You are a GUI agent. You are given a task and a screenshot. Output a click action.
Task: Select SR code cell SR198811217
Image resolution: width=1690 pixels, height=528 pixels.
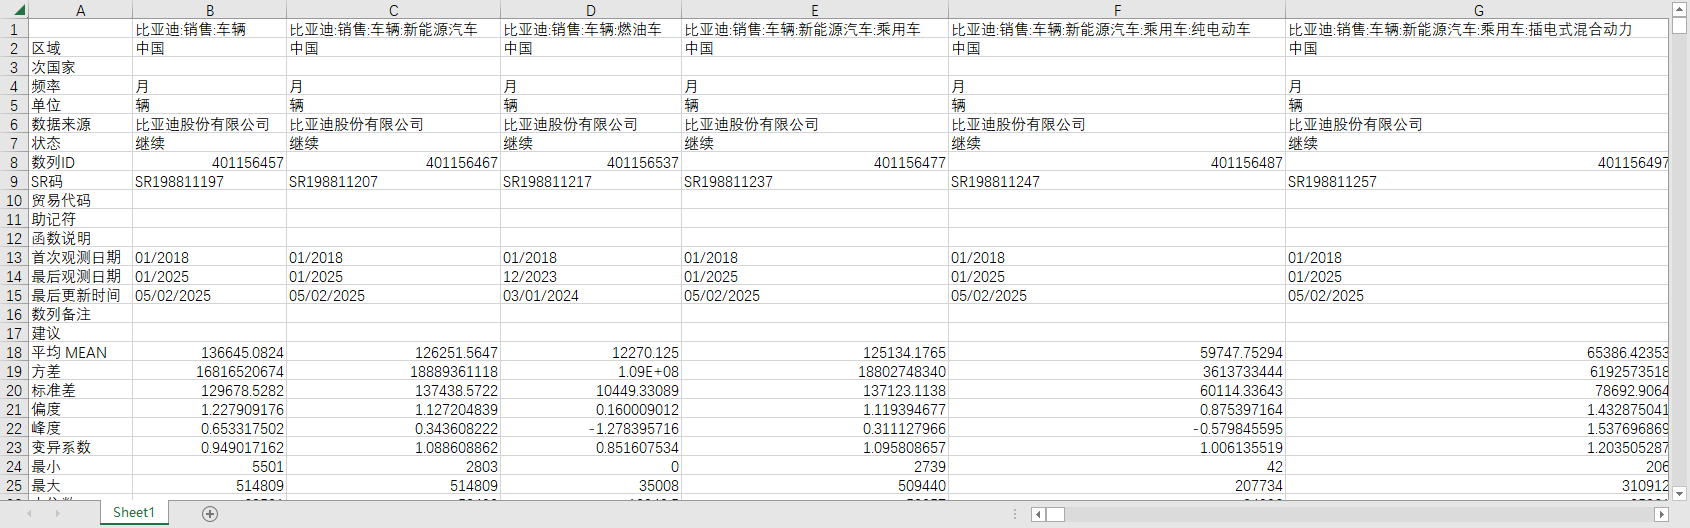tap(591, 181)
